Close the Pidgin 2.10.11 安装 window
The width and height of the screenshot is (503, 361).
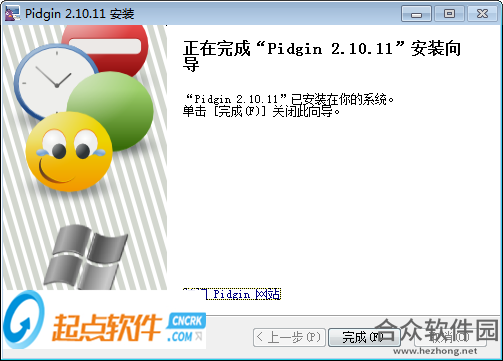pos(483,14)
